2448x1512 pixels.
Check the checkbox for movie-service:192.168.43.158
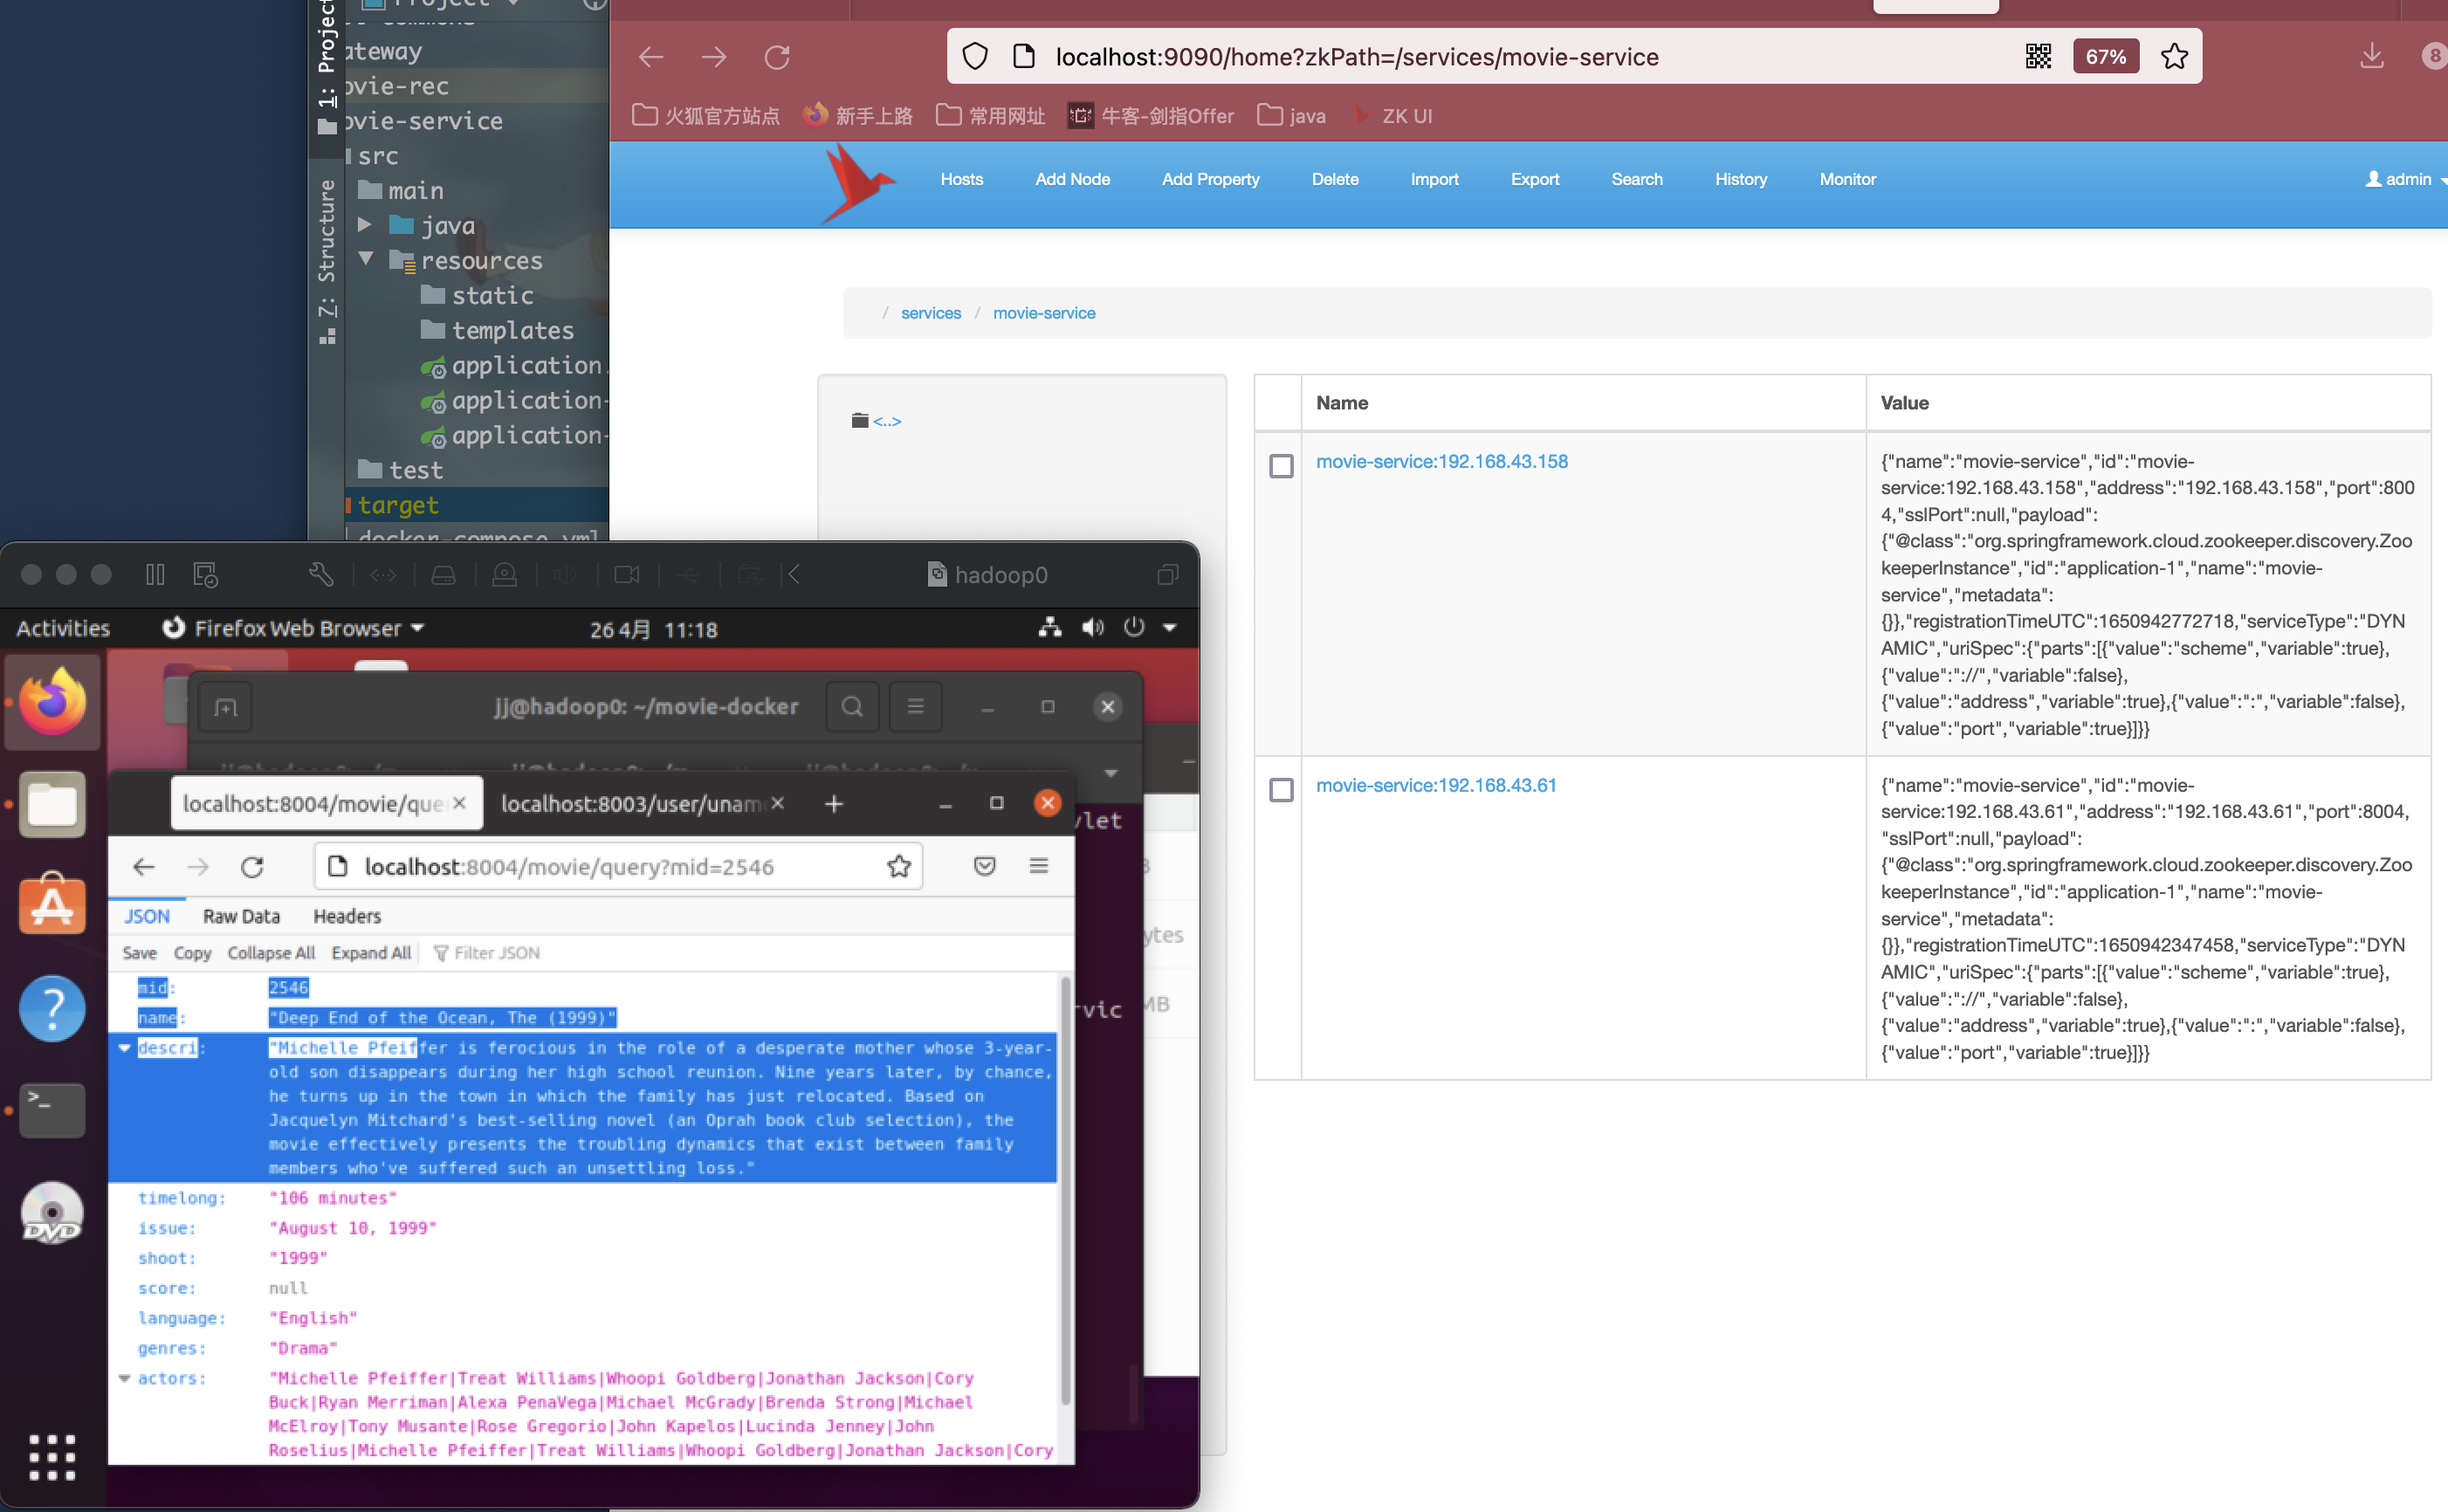(1281, 466)
